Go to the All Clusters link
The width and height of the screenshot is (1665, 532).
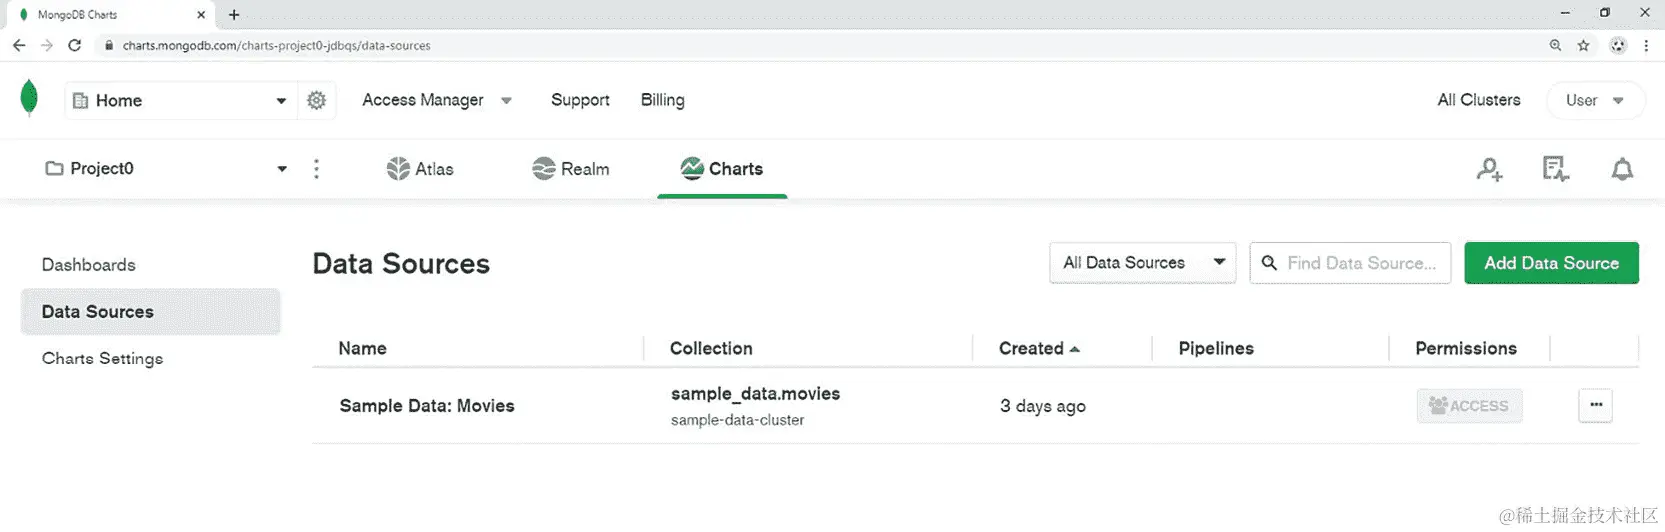pos(1478,100)
